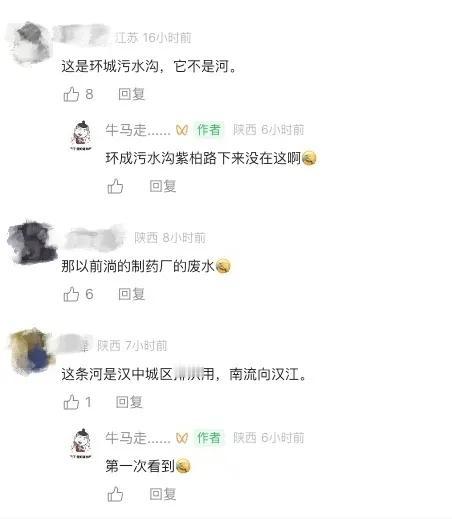
Task: Open 牛马走...... profile name in last reply
Action: pyautogui.click(x=138, y=438)
